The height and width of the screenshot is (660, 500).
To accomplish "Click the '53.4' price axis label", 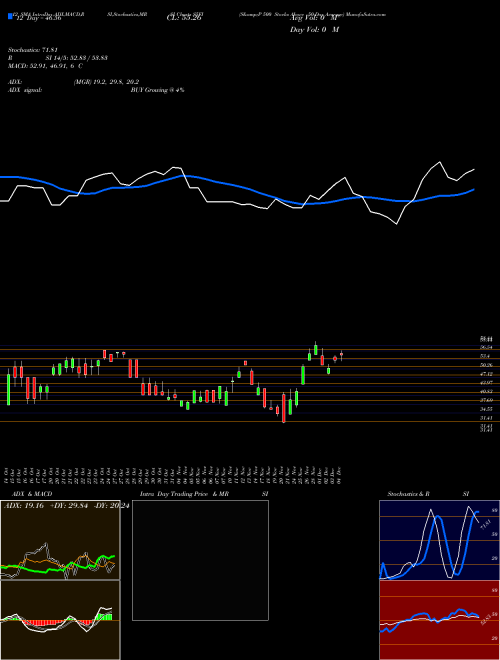I will pos(485,356).
